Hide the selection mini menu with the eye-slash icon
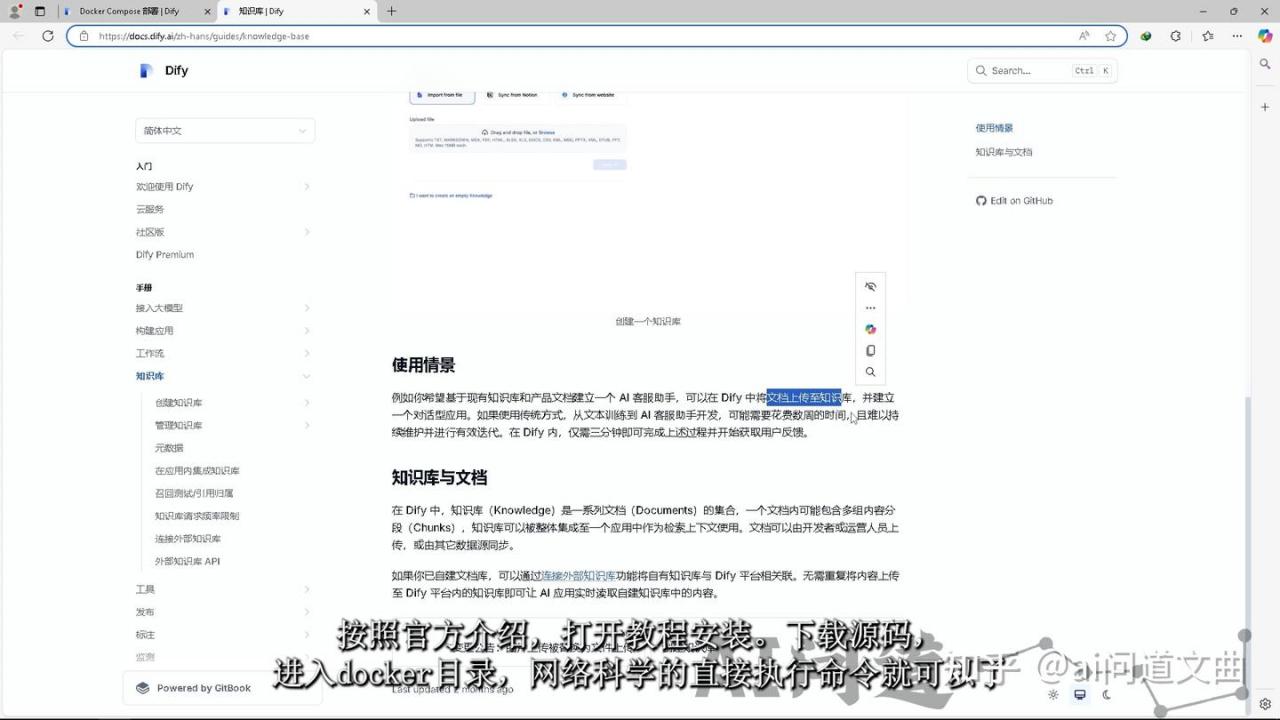Screen dimensions: 1280x720 (870, 287)
